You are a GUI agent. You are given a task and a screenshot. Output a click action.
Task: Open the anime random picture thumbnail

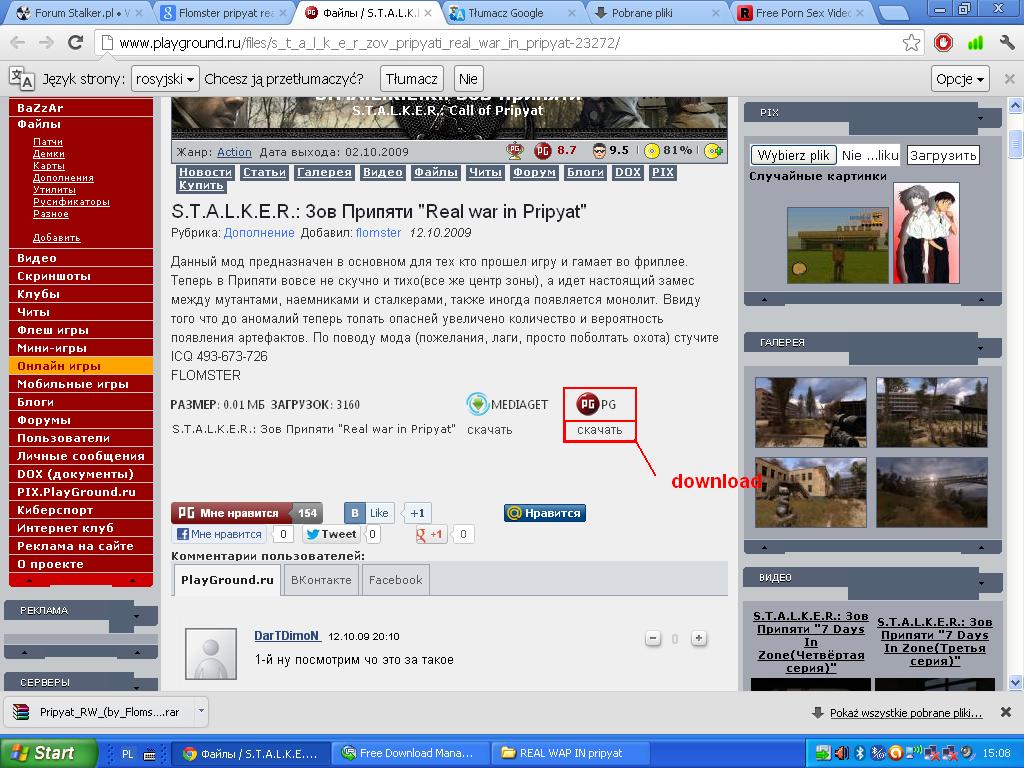[926, 232]
